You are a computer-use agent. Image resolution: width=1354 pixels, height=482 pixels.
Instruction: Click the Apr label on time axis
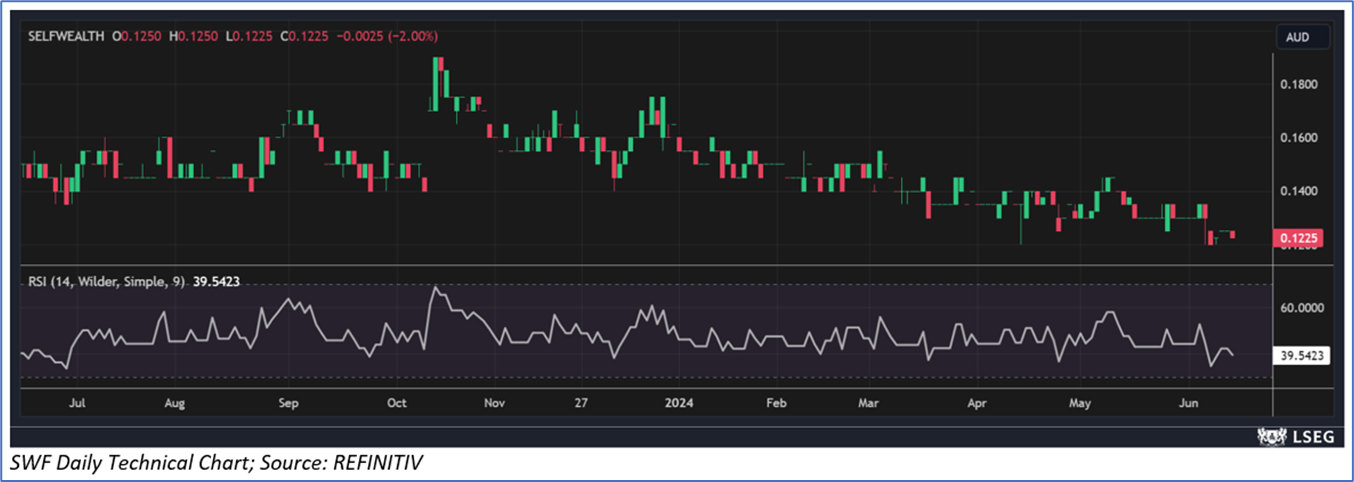(x=978, y=404)
